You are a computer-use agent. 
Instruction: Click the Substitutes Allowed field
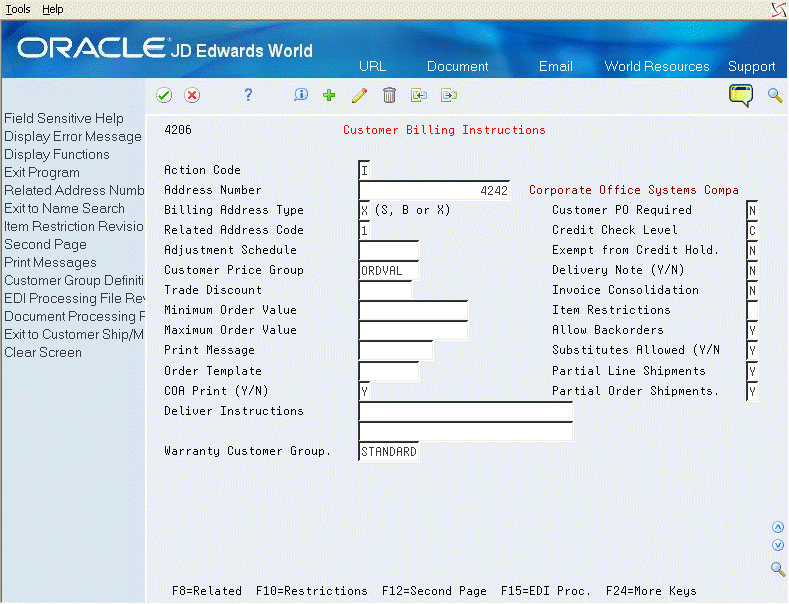coord(752,351)
